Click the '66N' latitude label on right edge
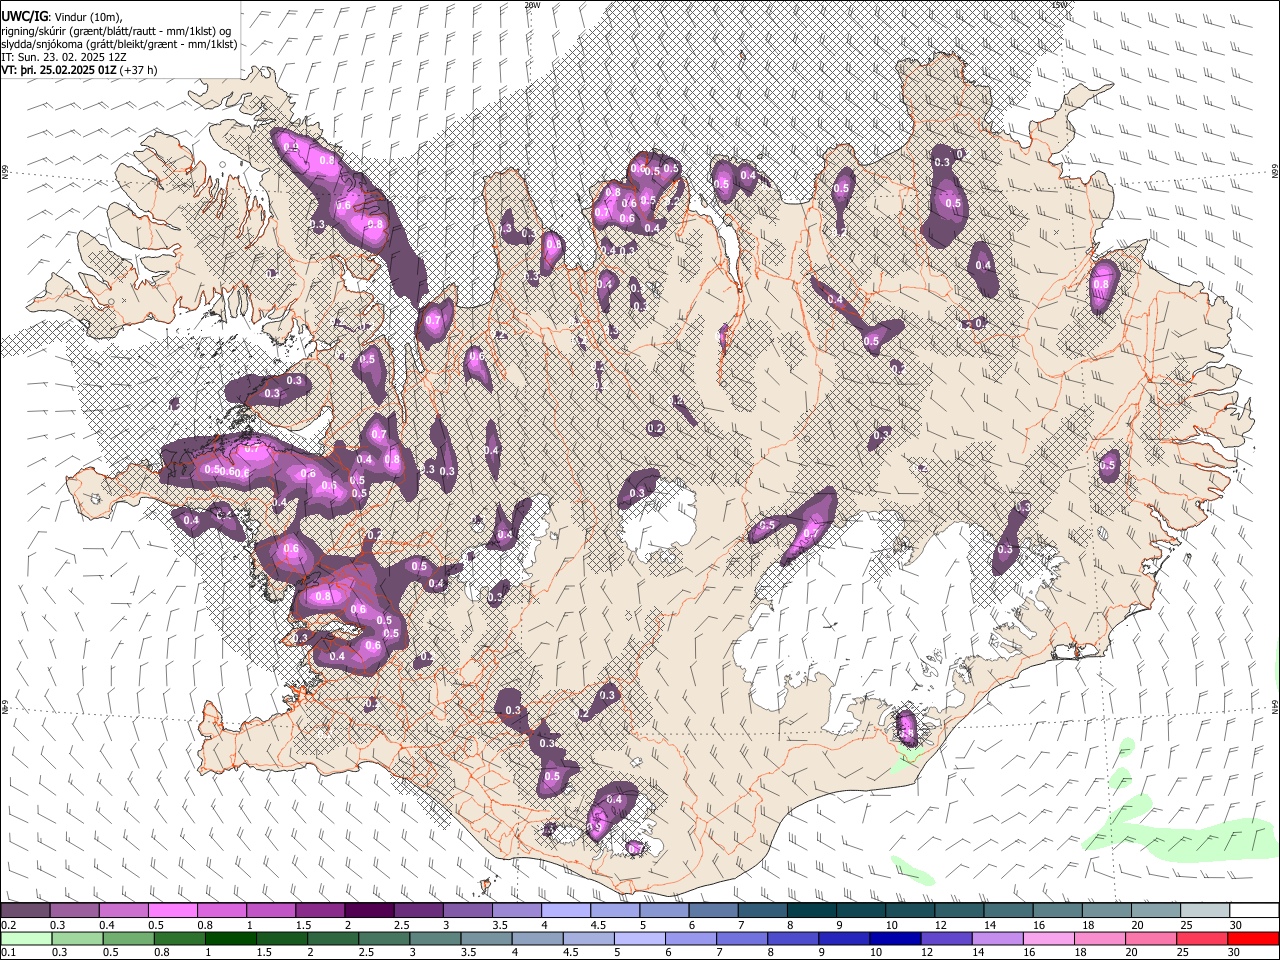The height and width of the screenshot is (960, 1280). click(1275, 172)
